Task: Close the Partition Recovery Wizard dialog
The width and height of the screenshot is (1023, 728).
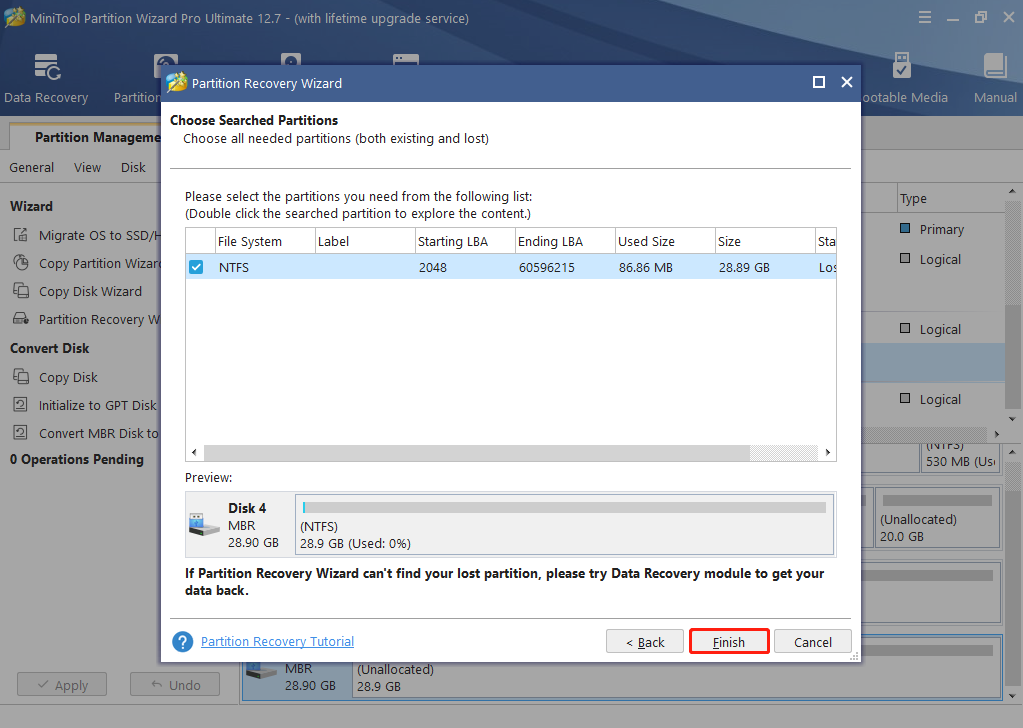Action: pos(847,82)
